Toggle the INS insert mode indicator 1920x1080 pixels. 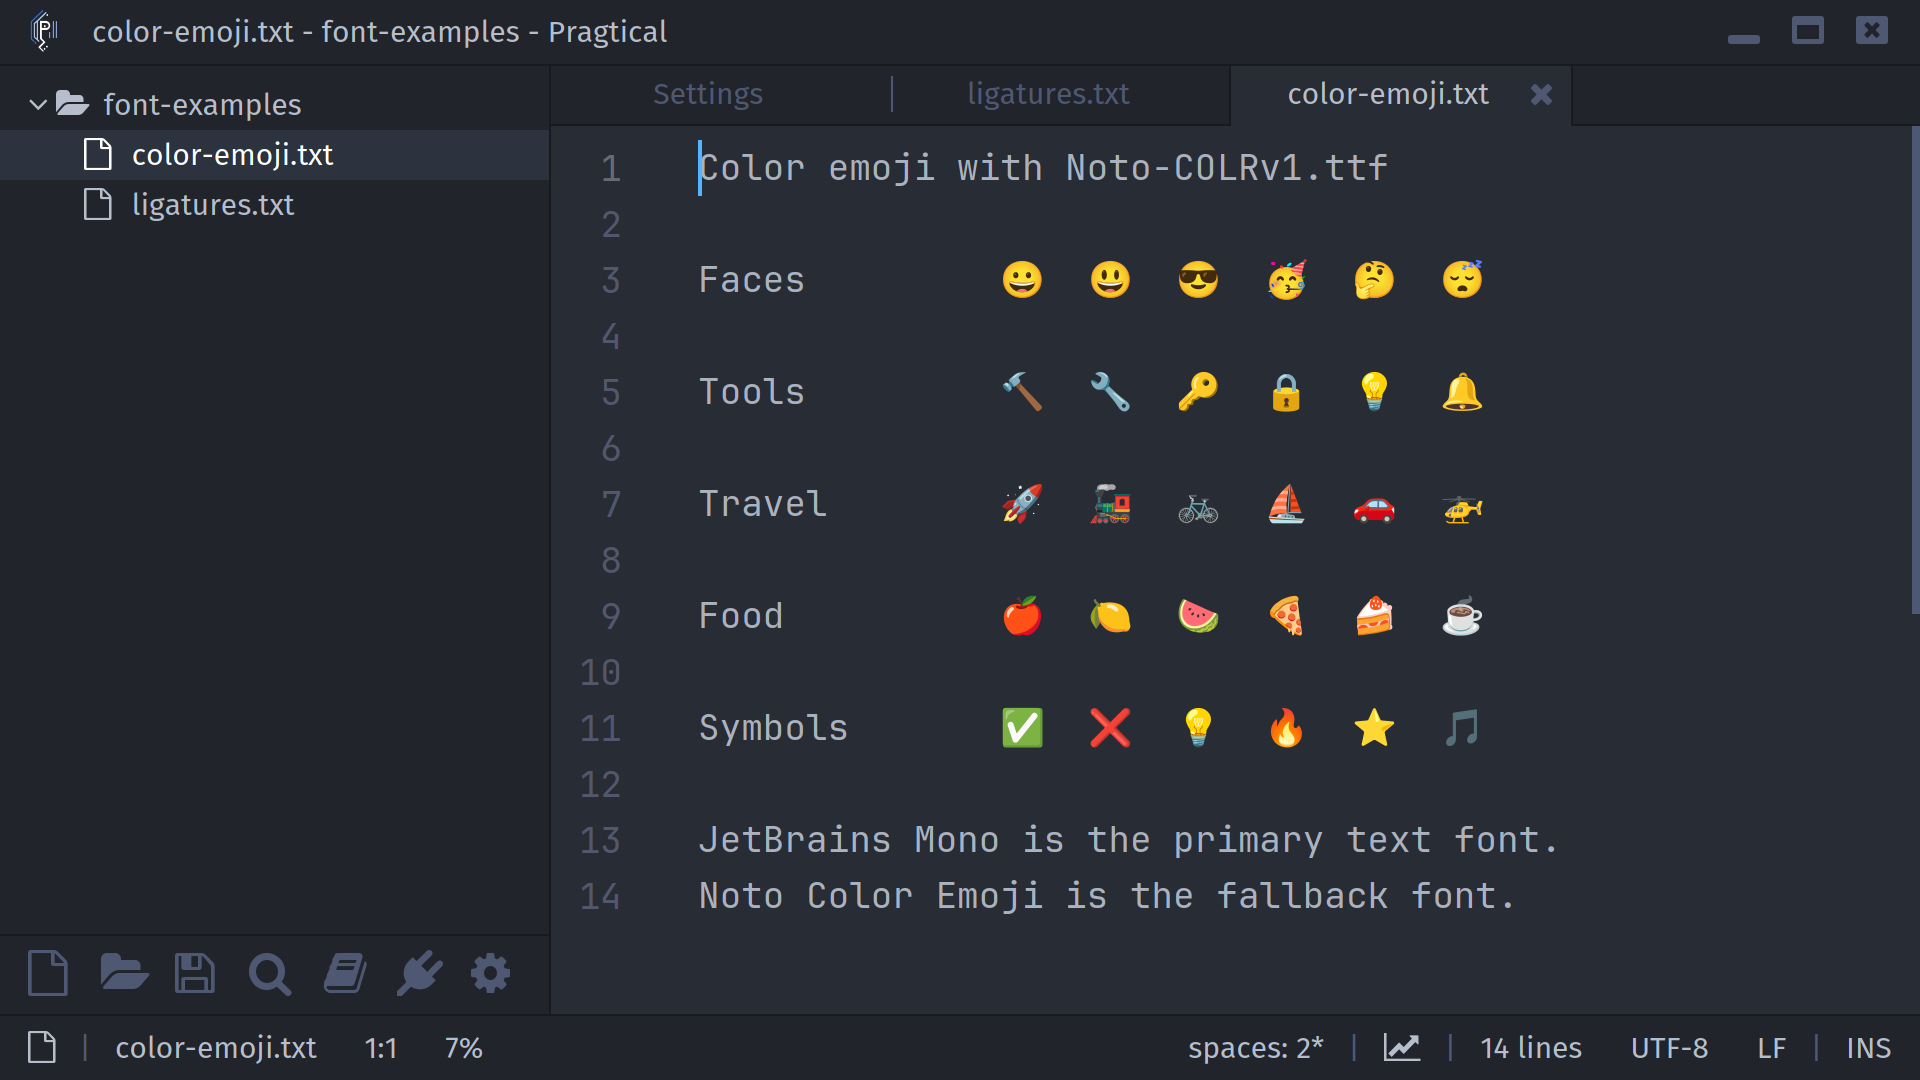[x=1868, y=1047]
